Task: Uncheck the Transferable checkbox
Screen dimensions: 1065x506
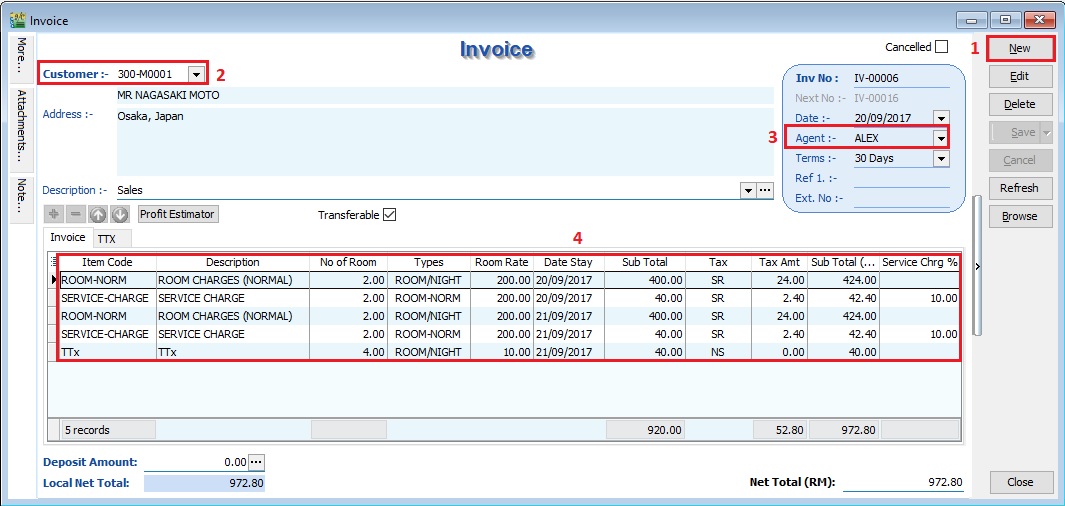Action: tap(390, 214)
